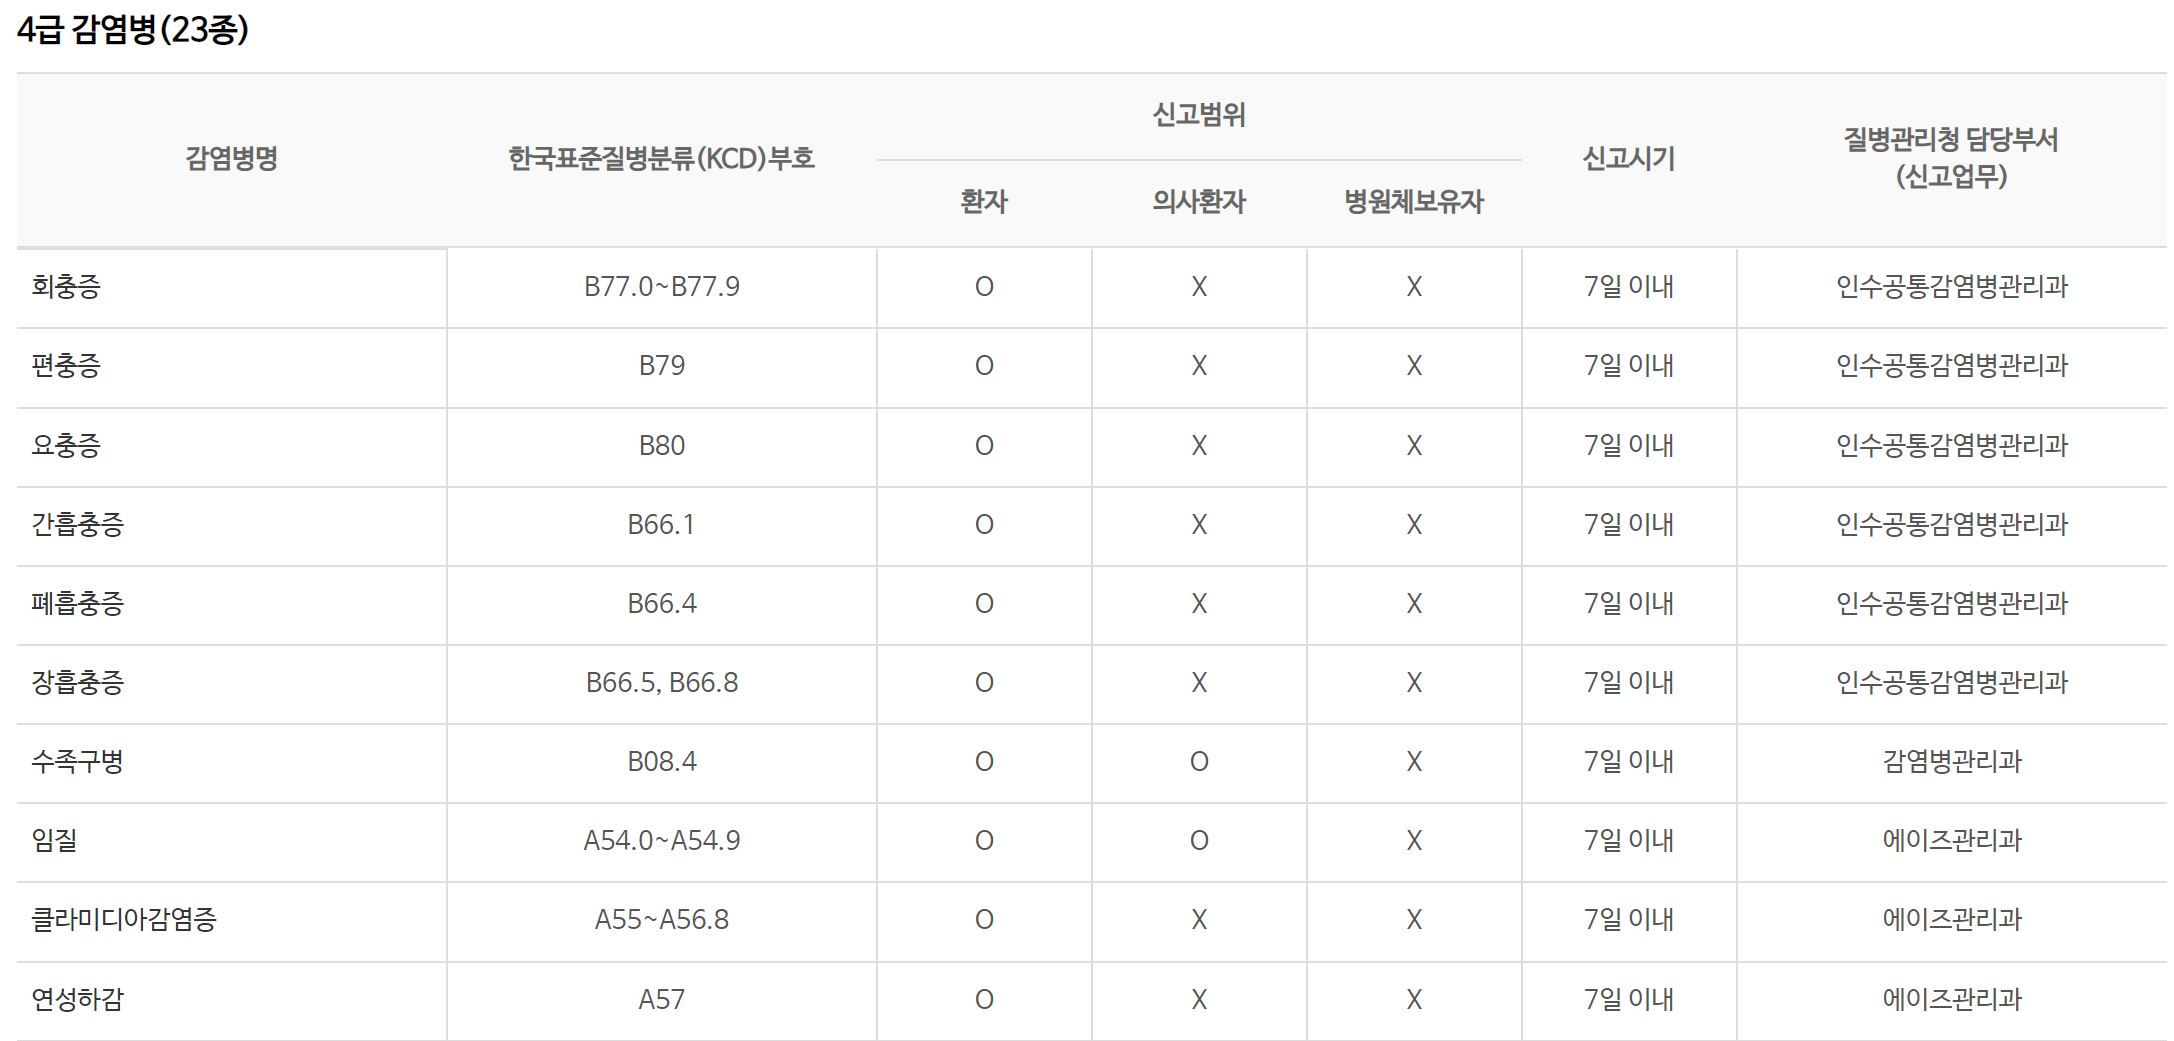Click 인수공통감염병관리과 in 회충증 row

pos(1952,287)
